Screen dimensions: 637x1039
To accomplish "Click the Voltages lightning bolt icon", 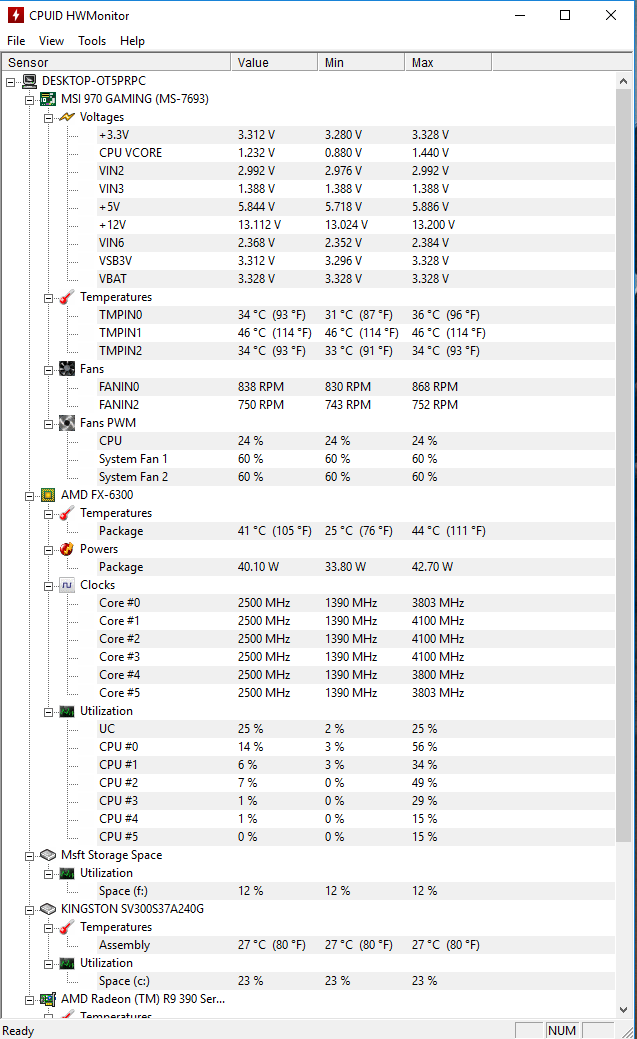I will pyautogui.click(x=67, y=117).
